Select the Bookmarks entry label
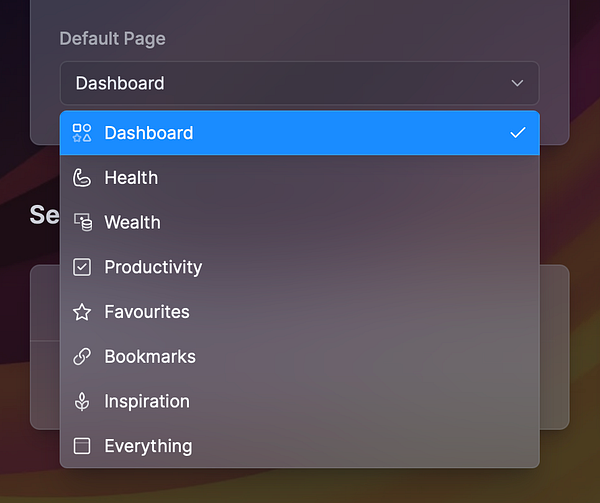Viewport: 600px width, 503px height. pos(150,357)
